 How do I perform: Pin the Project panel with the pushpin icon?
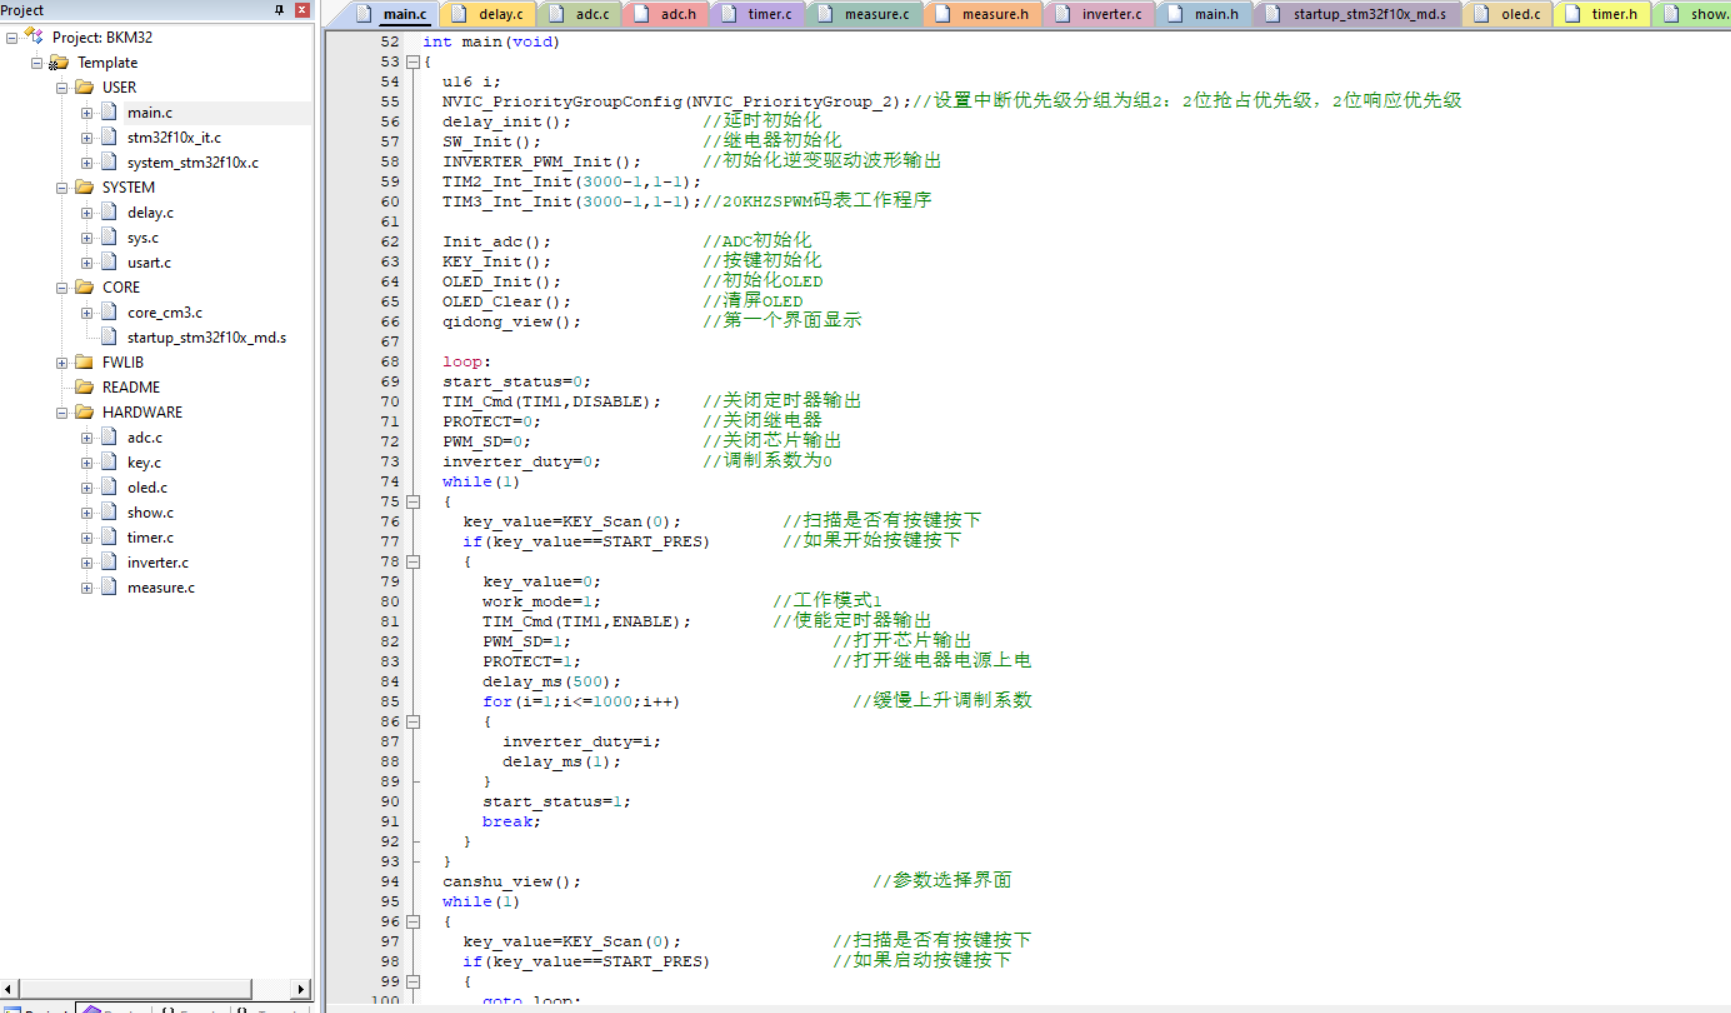coord(279,10)
